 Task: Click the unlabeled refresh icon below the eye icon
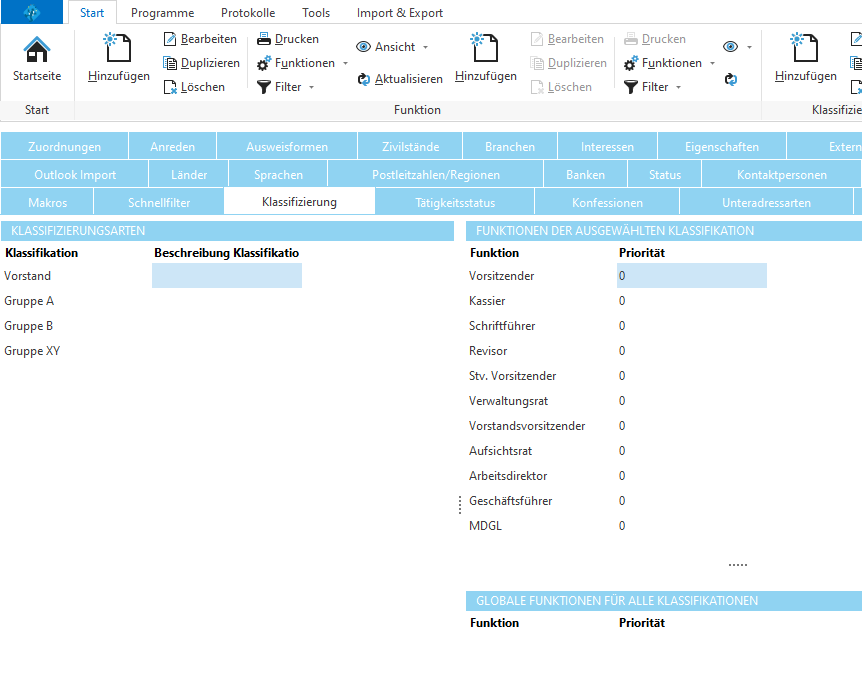(x=731, y=79)
